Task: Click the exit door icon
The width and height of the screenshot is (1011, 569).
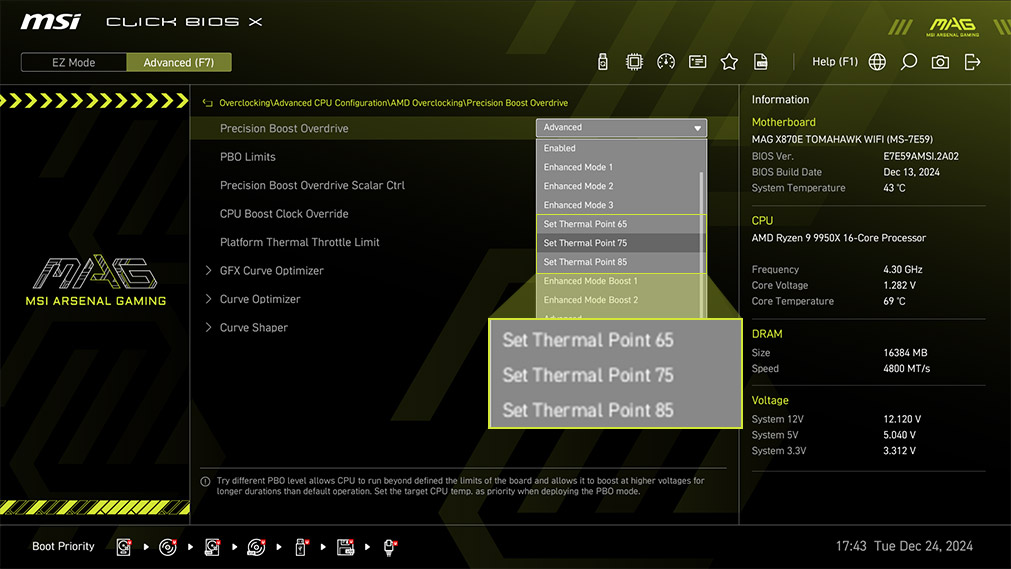Action: pyautogui.click(x=972, y=62)
